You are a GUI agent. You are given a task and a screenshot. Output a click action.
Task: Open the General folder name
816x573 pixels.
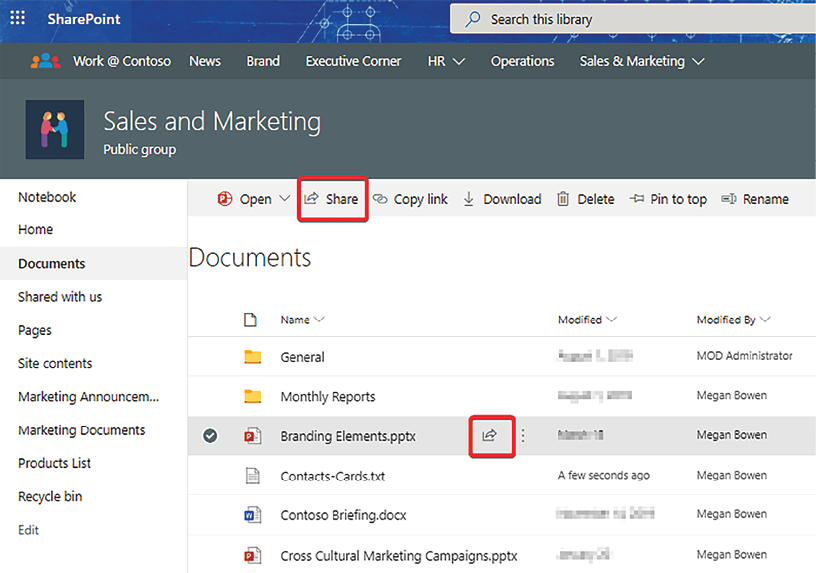tap(302, 357)
